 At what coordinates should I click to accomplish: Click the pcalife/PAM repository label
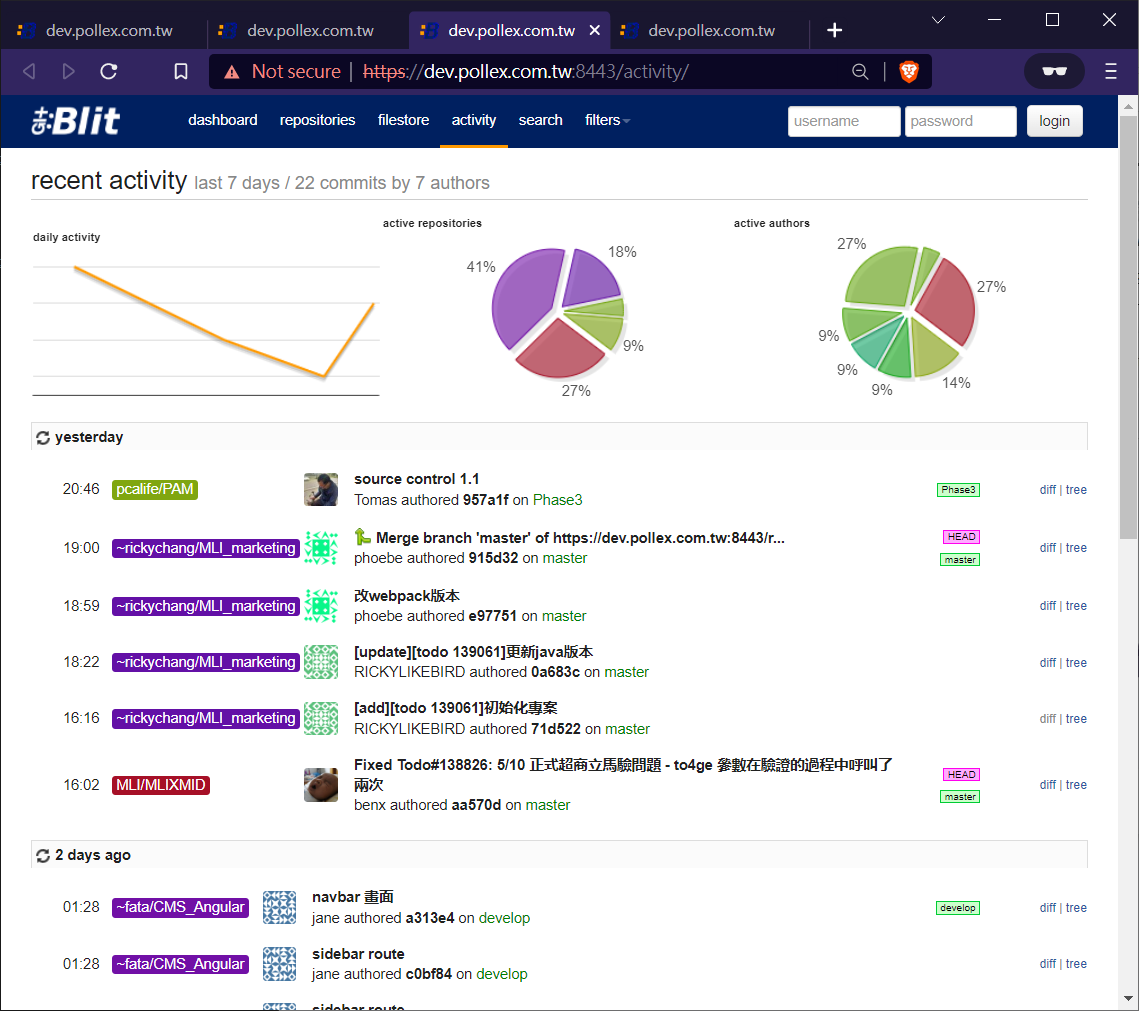155,490
